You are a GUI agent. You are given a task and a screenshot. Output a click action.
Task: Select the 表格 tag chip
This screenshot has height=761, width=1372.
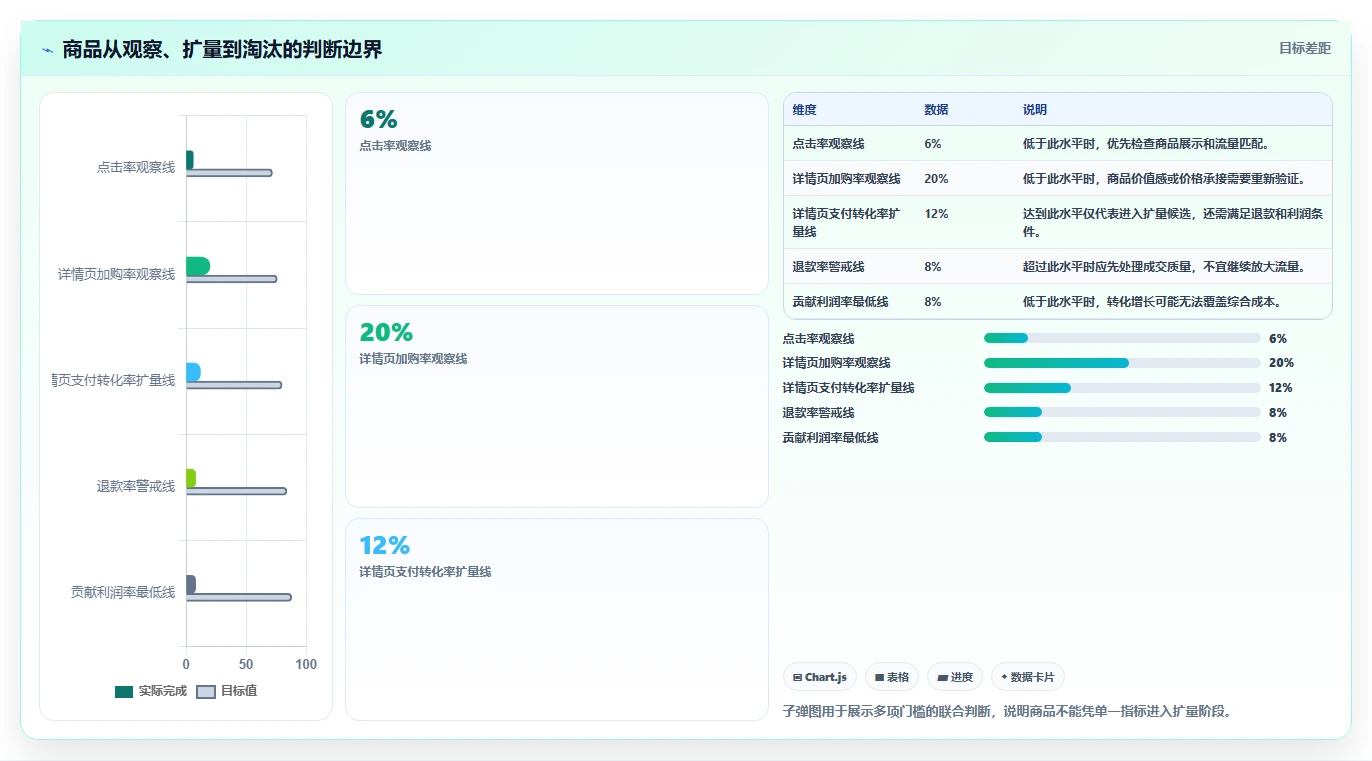coord(892,677)
